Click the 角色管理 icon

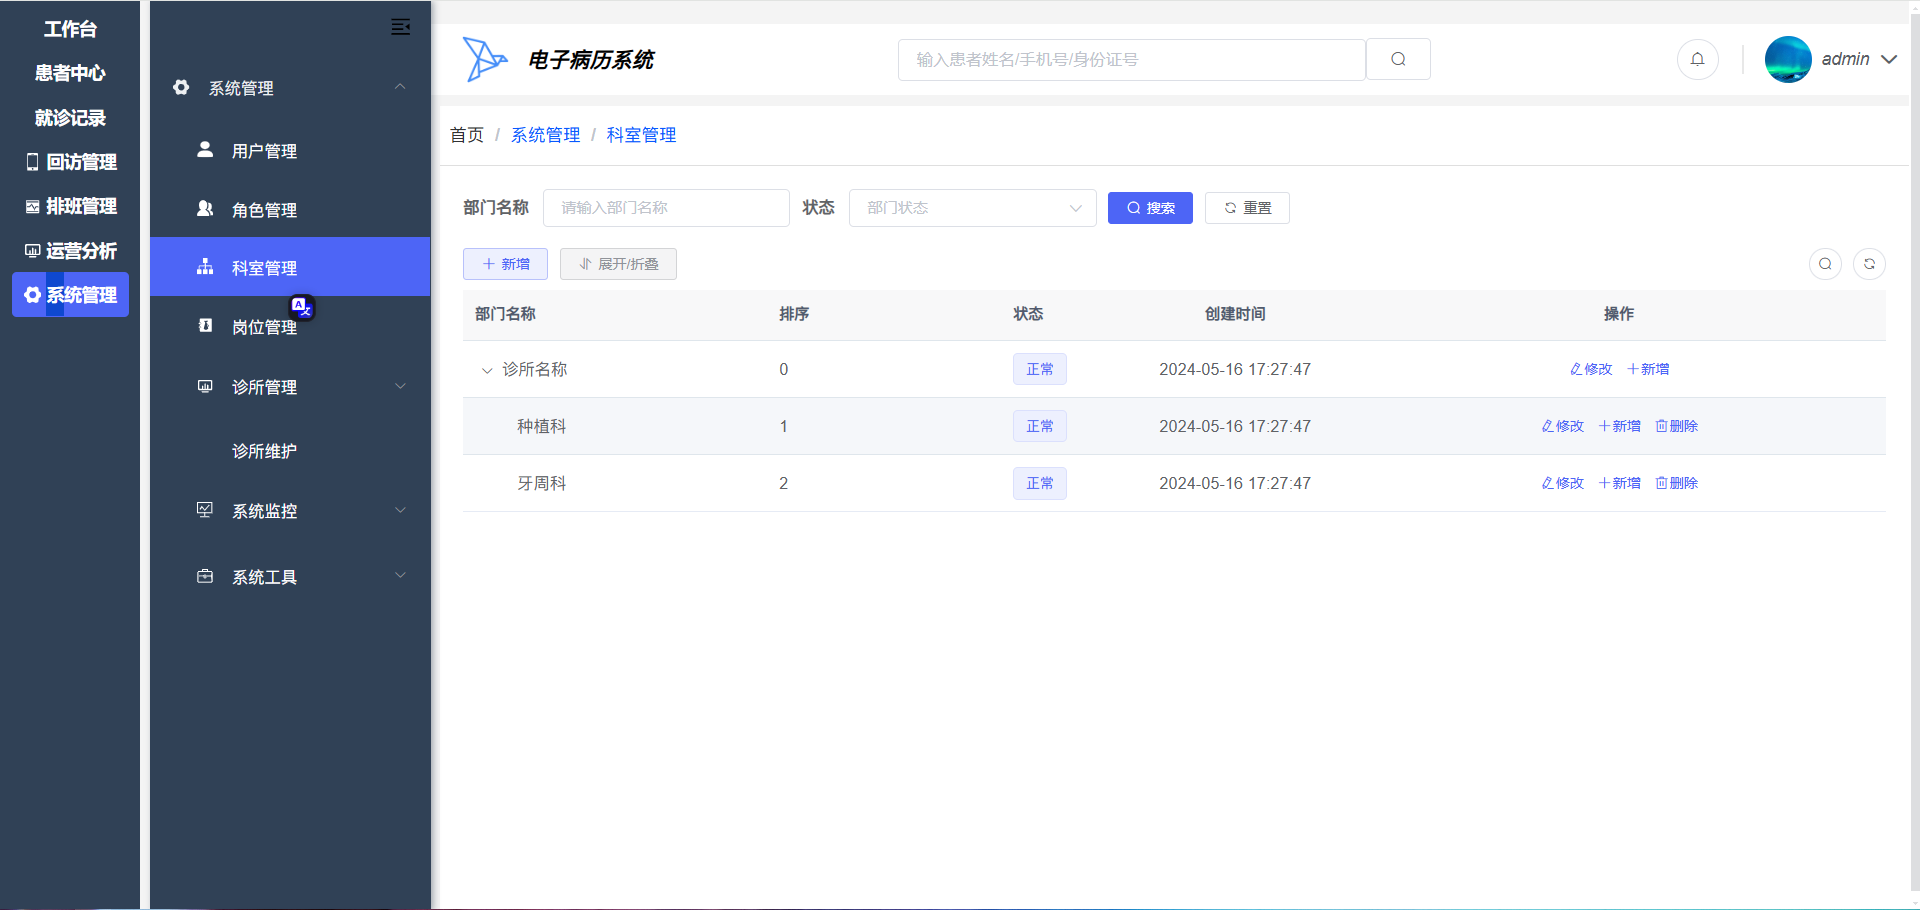[x=205, y=209]
